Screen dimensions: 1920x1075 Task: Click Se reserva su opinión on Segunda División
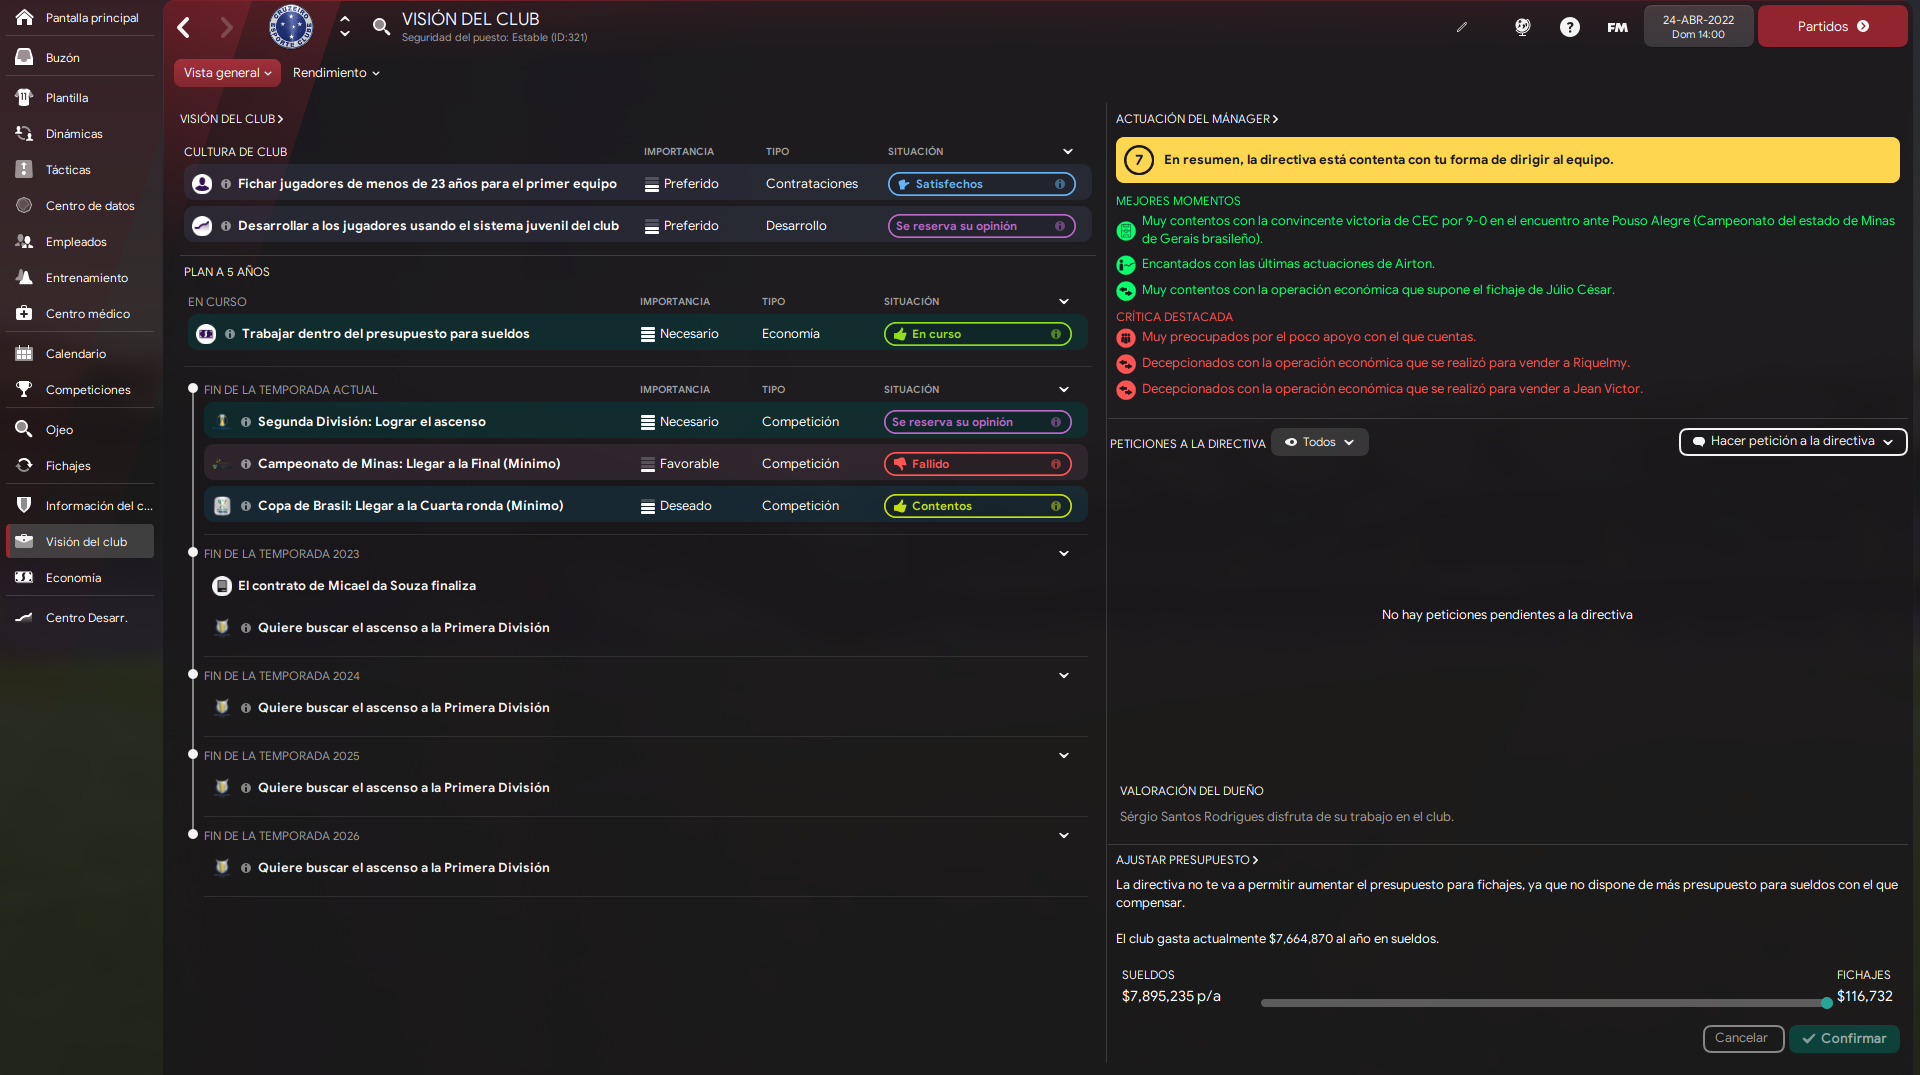(977, 422)
